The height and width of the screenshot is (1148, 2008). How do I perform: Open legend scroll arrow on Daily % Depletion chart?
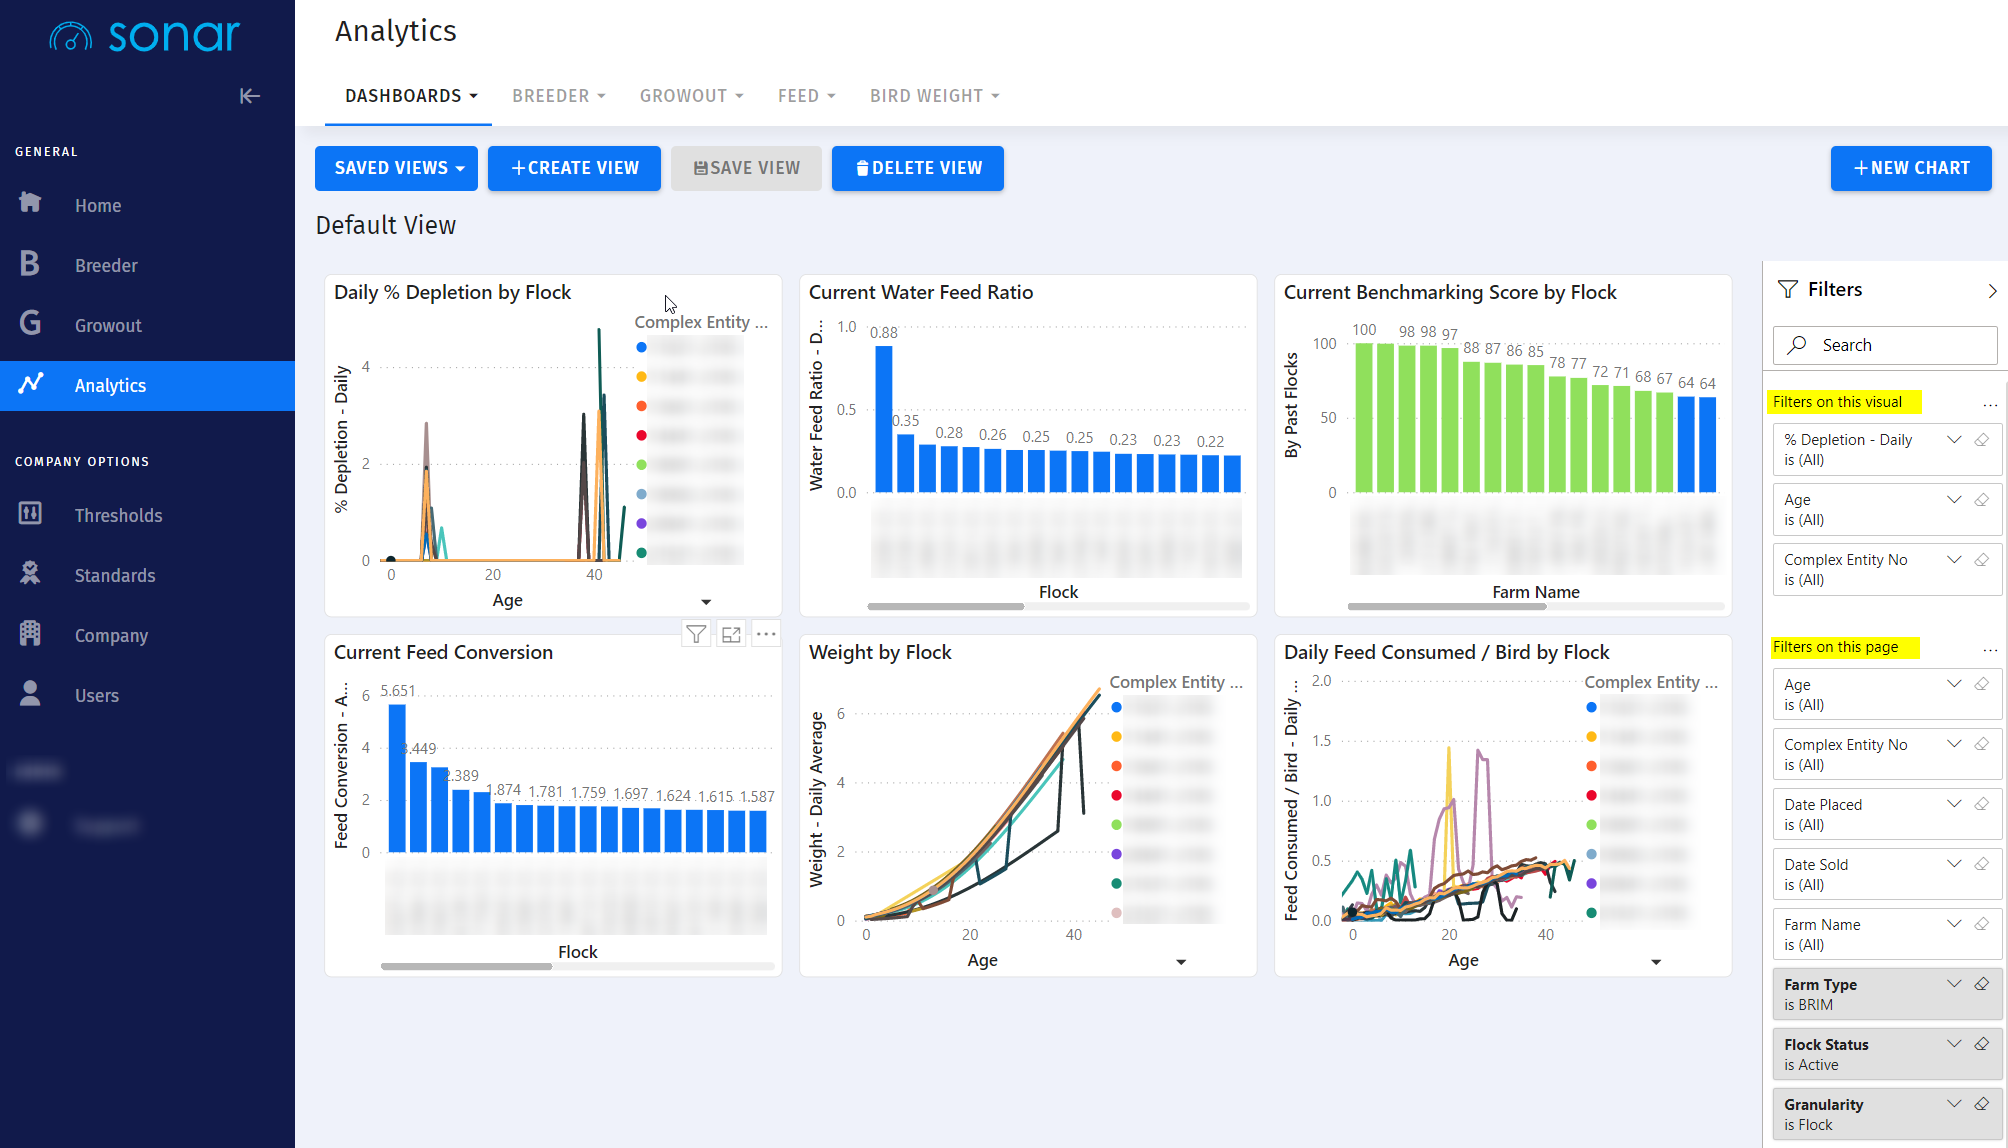point(706,602)
